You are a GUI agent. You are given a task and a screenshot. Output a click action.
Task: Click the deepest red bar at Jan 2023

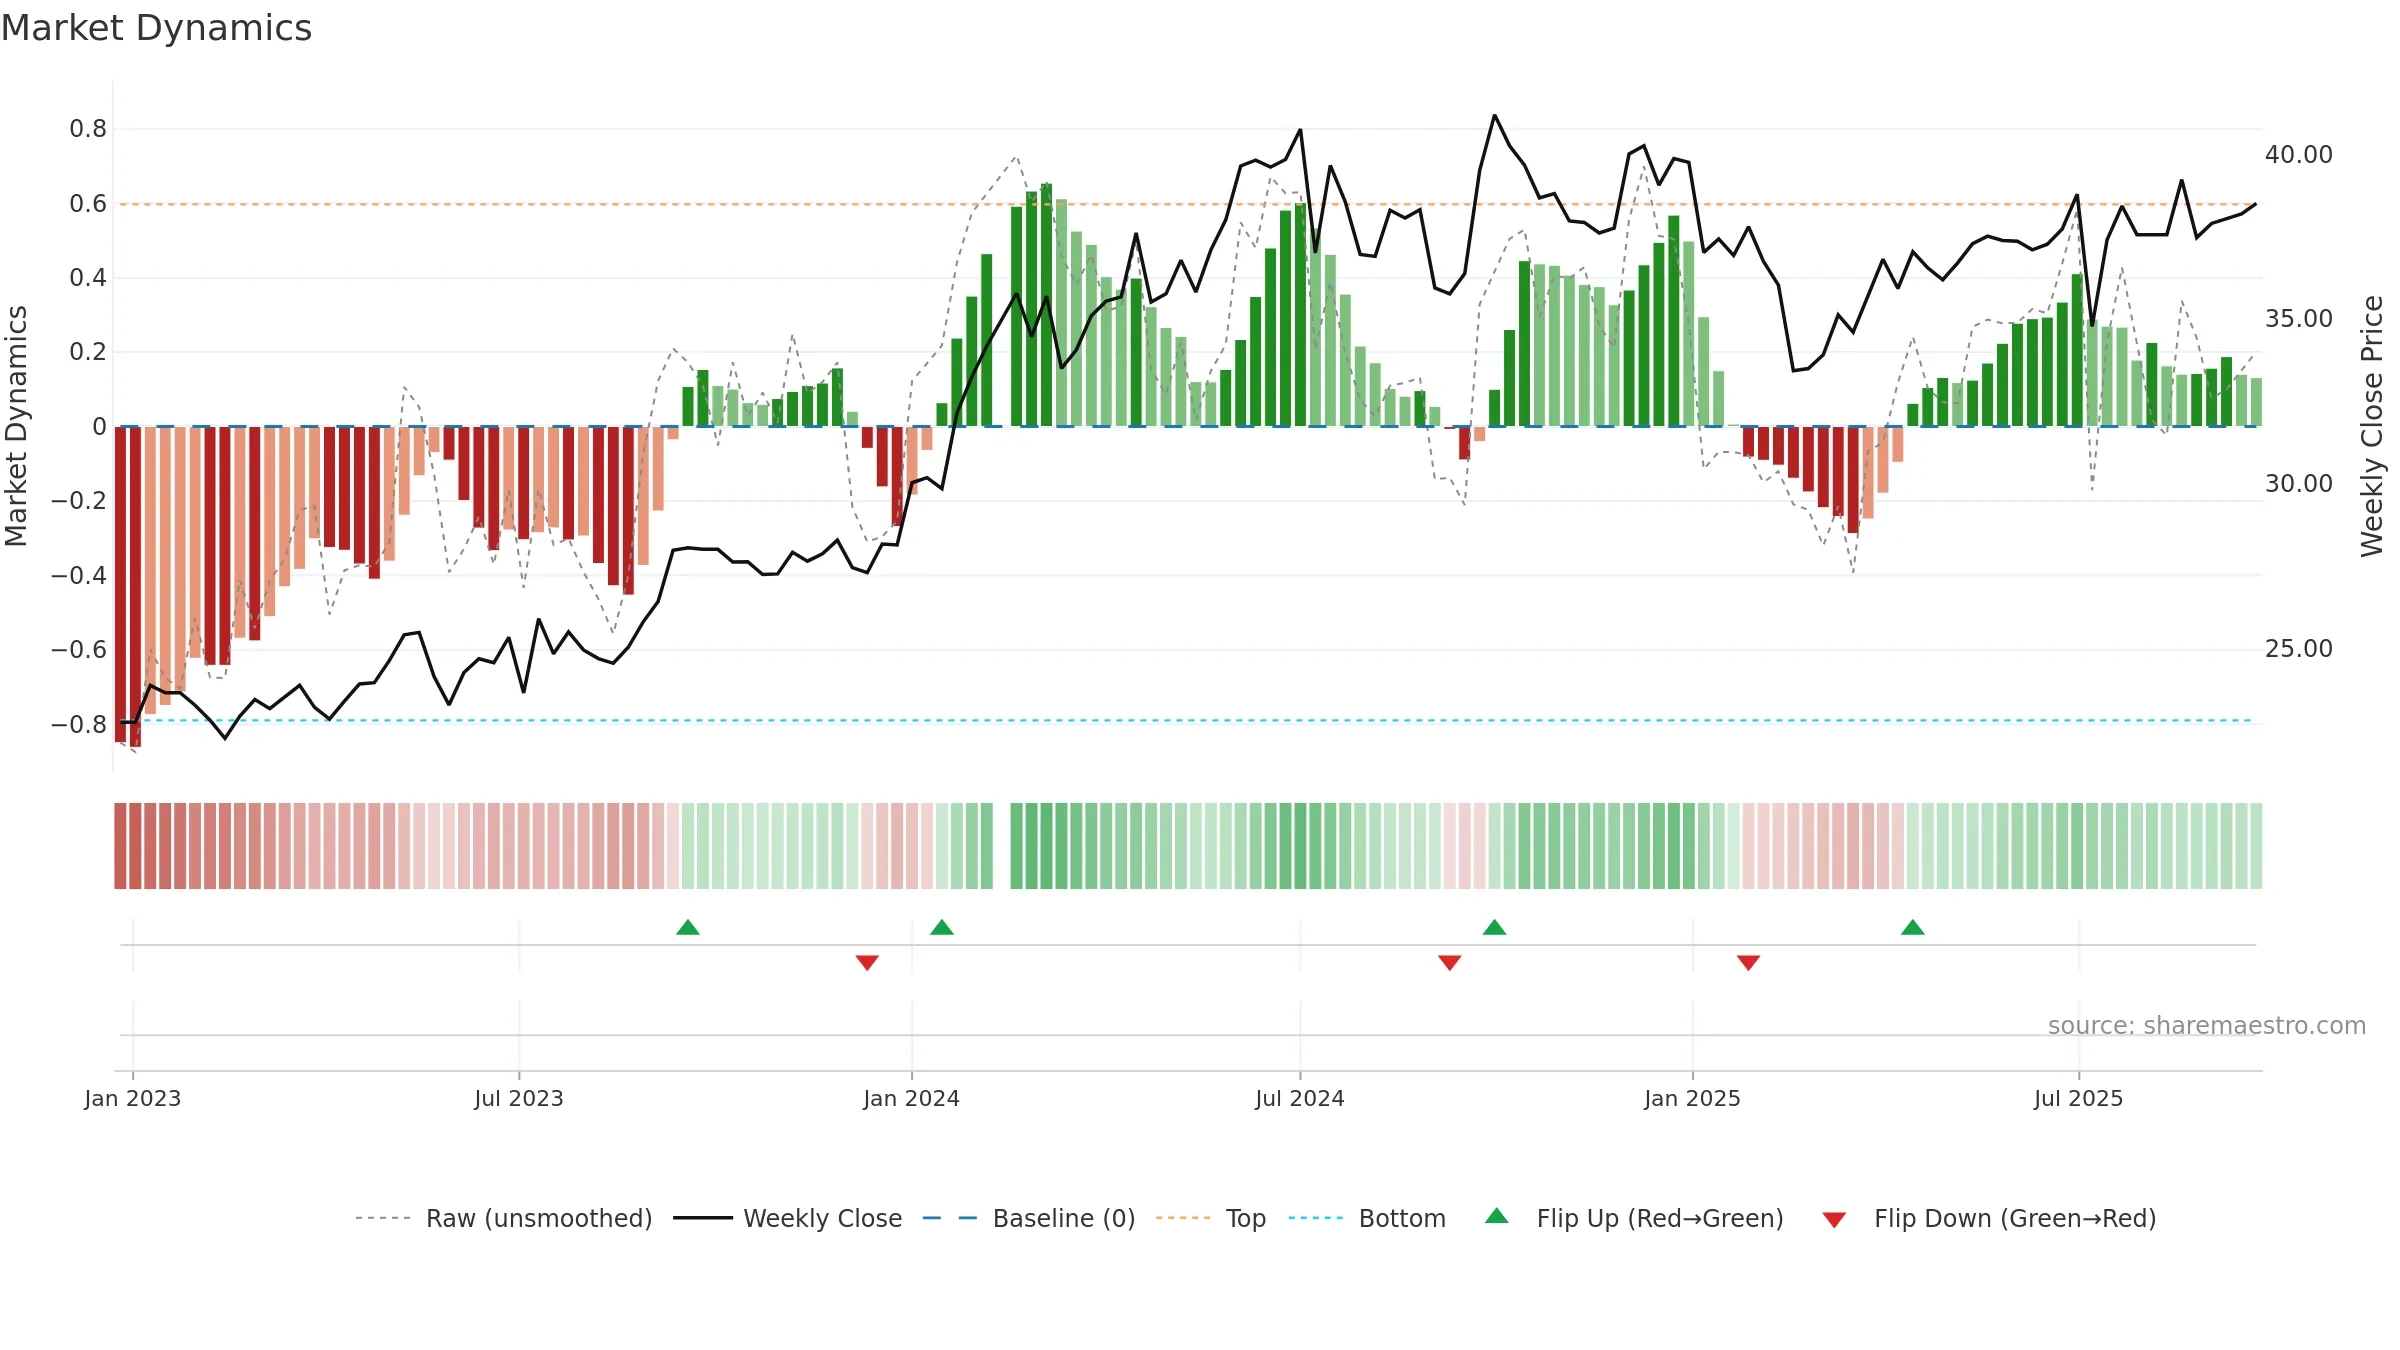coord(135,586)
